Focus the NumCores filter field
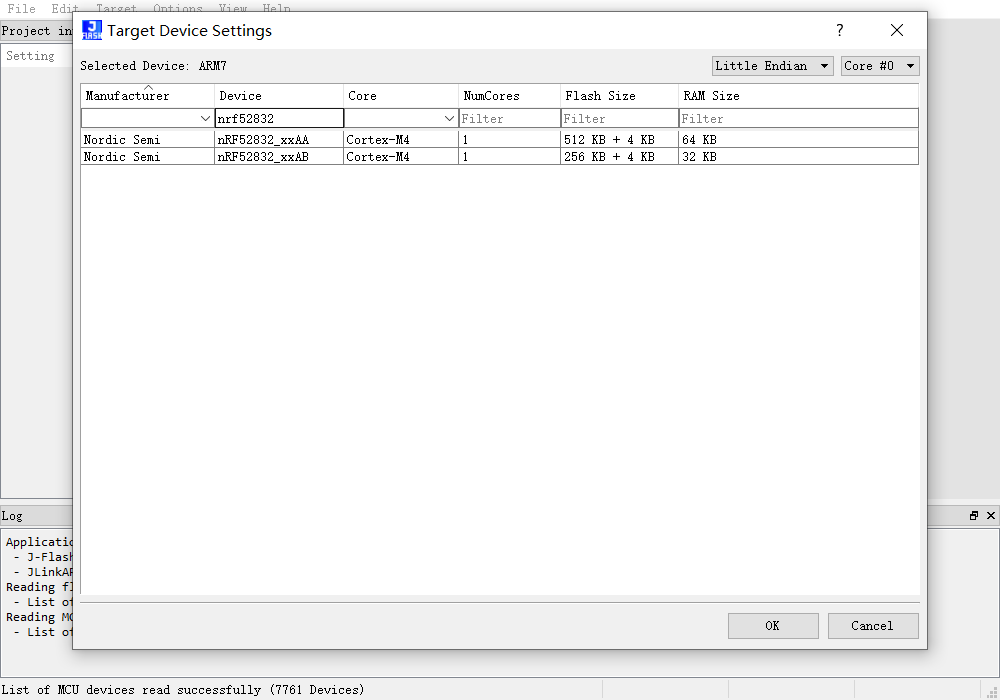Screen dimensions: 1000x700 (510, 119)
